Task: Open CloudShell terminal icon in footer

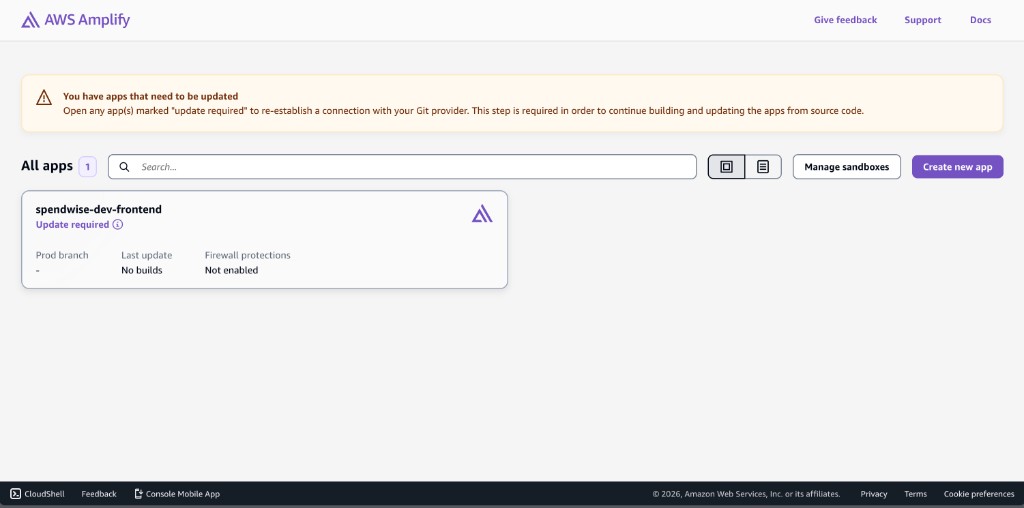Action: (16, 494)
